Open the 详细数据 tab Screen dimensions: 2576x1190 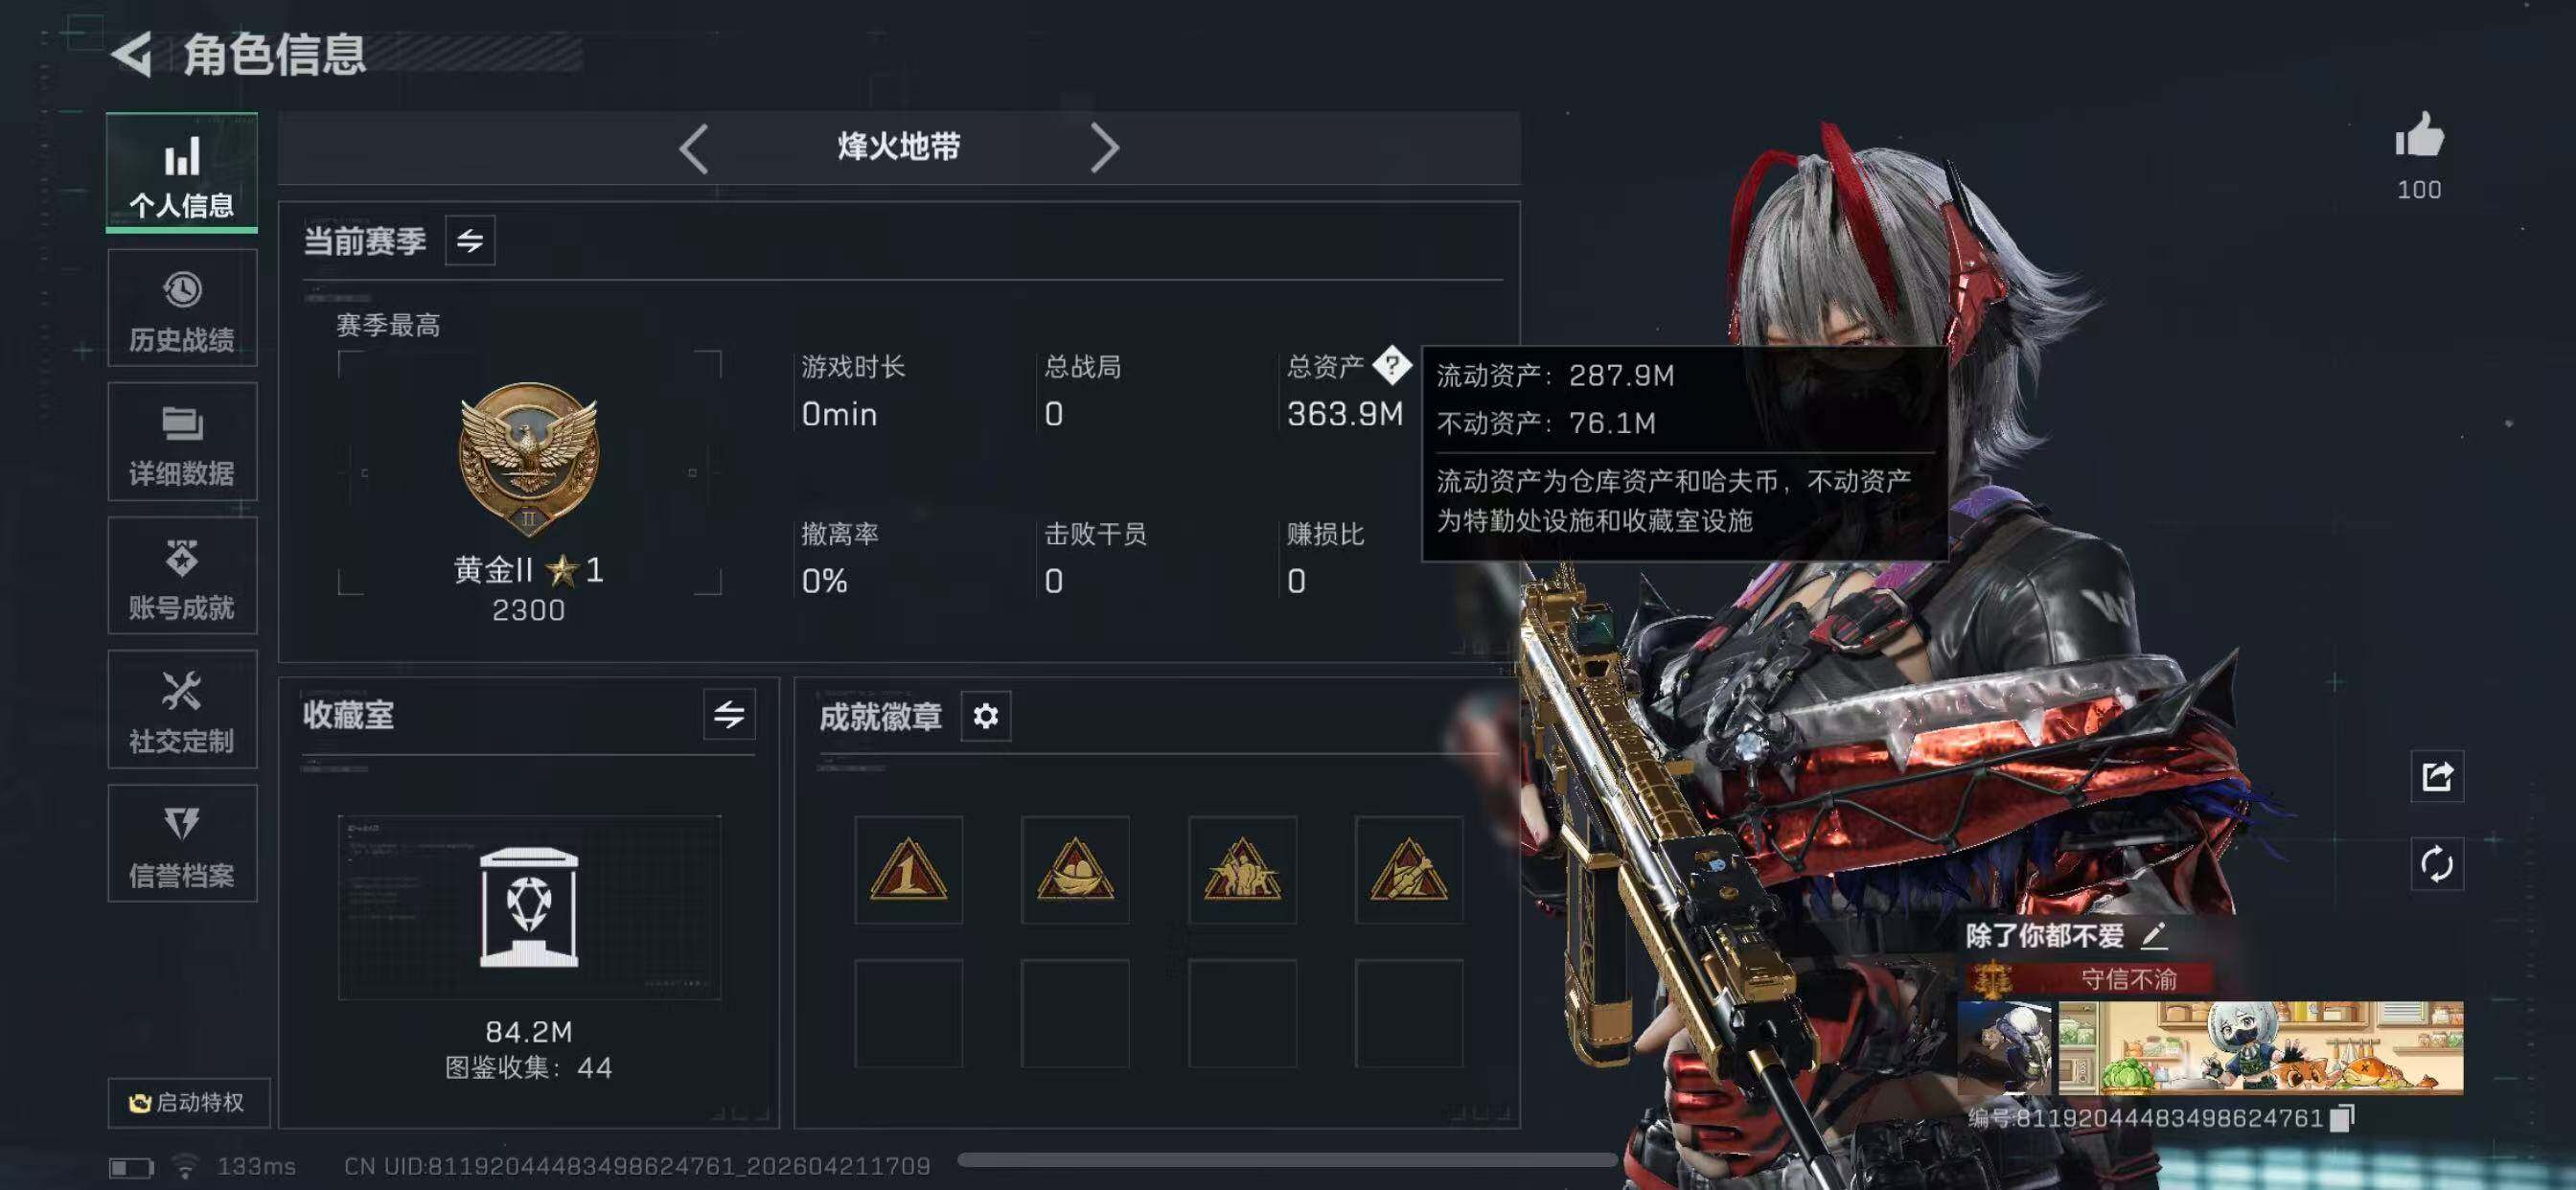click(x=182, y=442)
